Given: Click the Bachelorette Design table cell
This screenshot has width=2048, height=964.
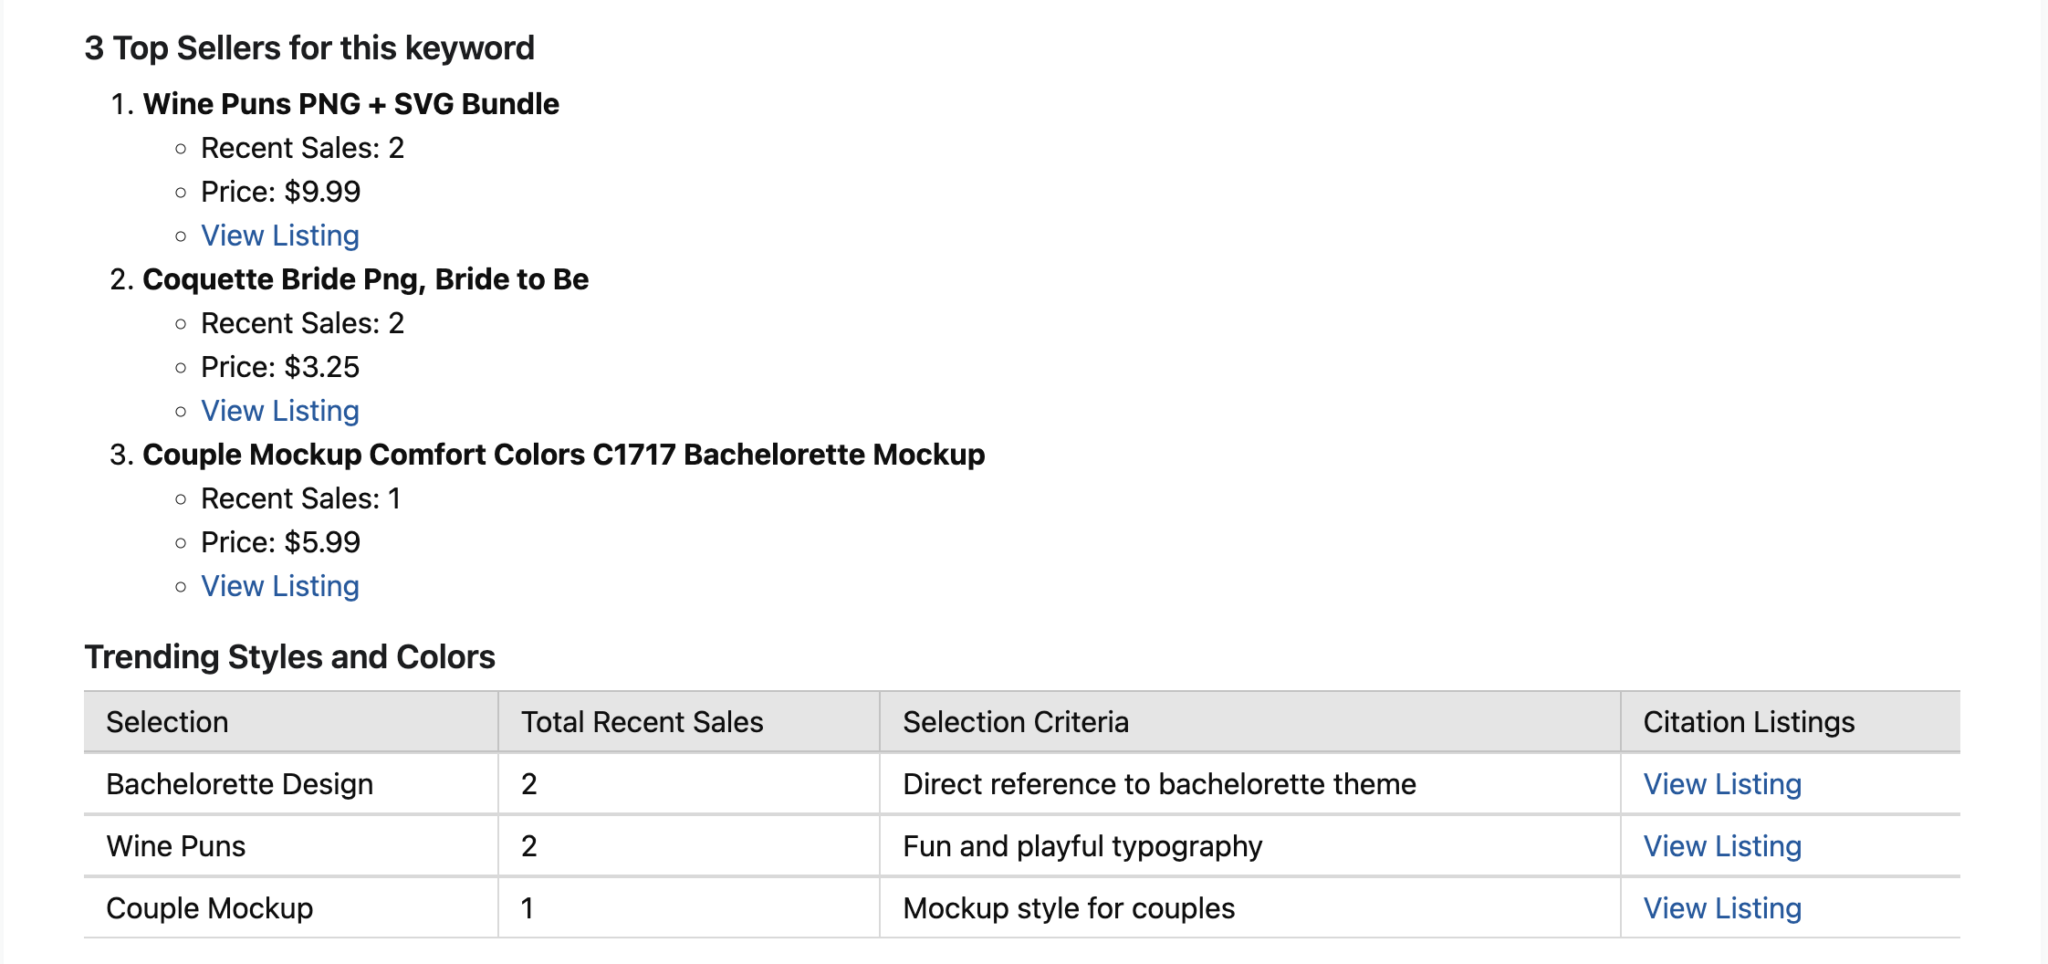Looking at the screenshot, I should [240, 784].
